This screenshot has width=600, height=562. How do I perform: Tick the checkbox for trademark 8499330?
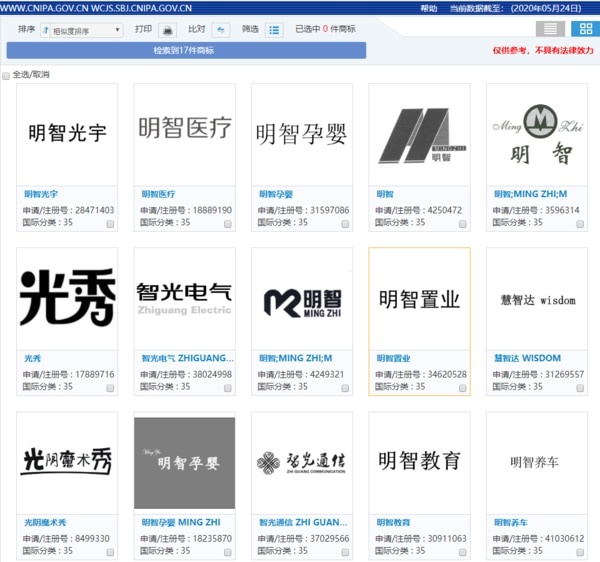click(110, 552)
